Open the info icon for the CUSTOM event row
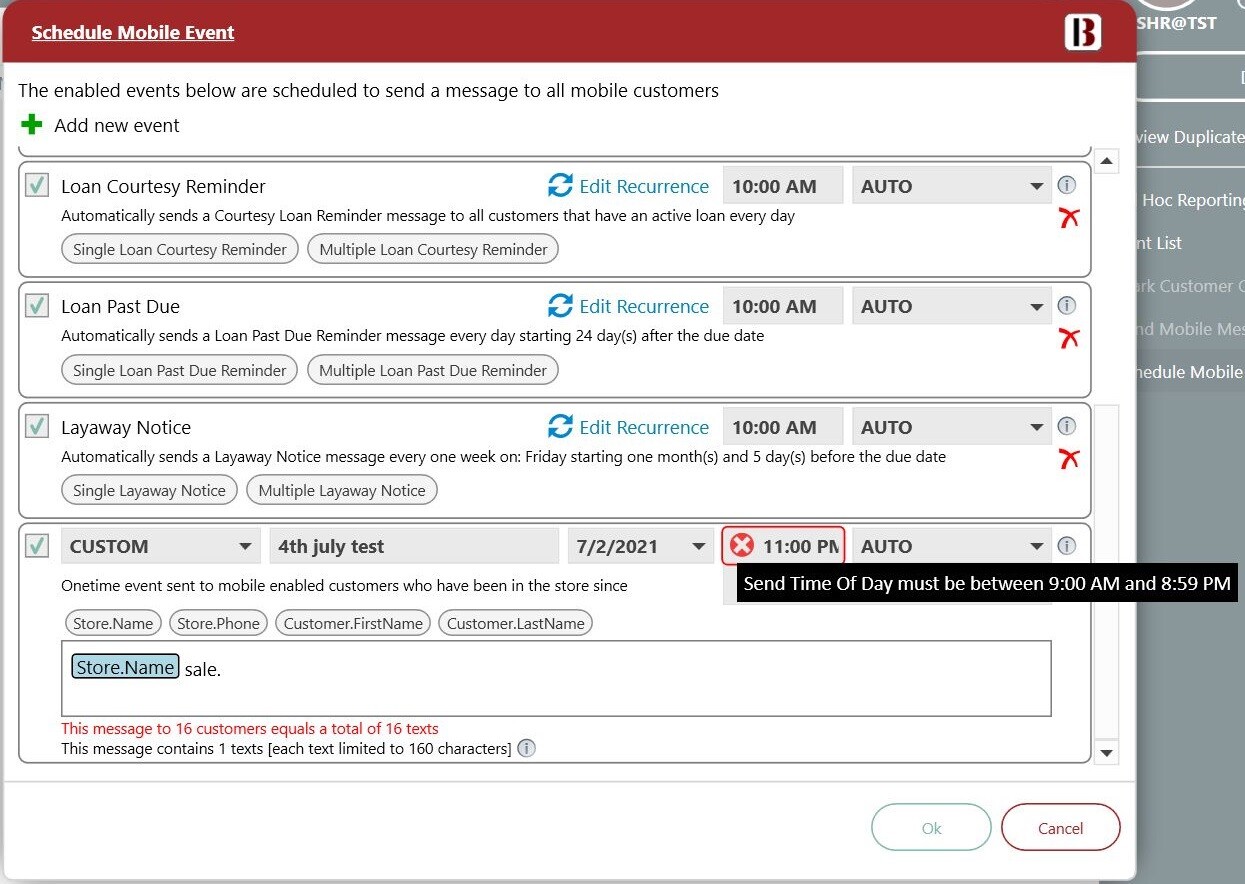This screenshot has height=884, width=1245. tap(1067, 546)
